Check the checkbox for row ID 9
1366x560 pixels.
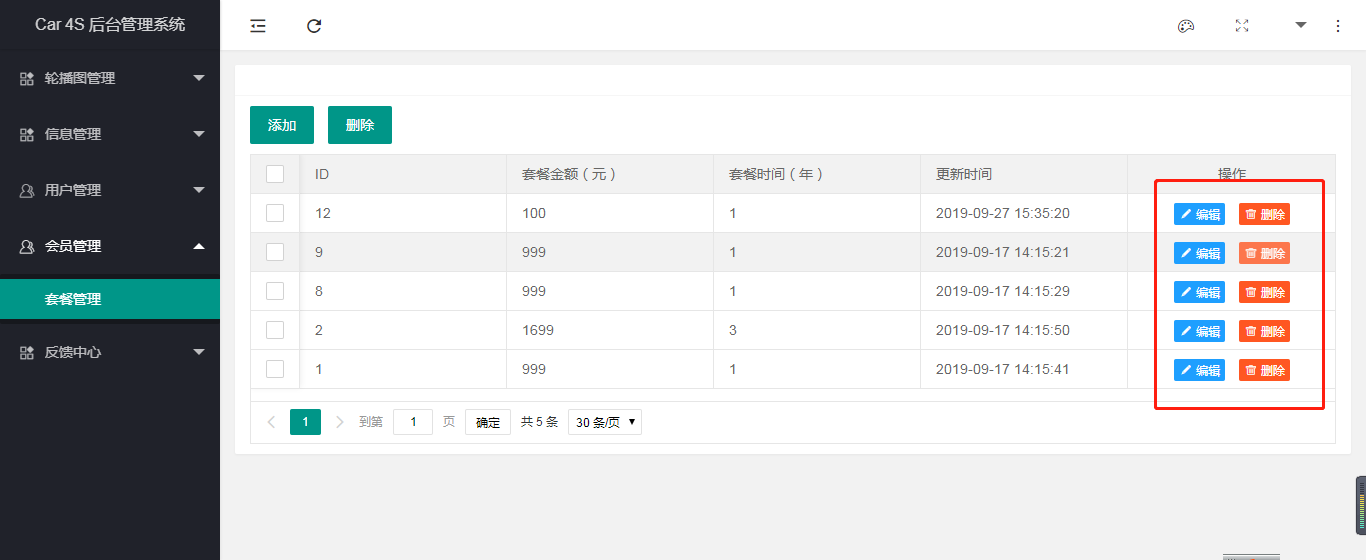point(275,252)
